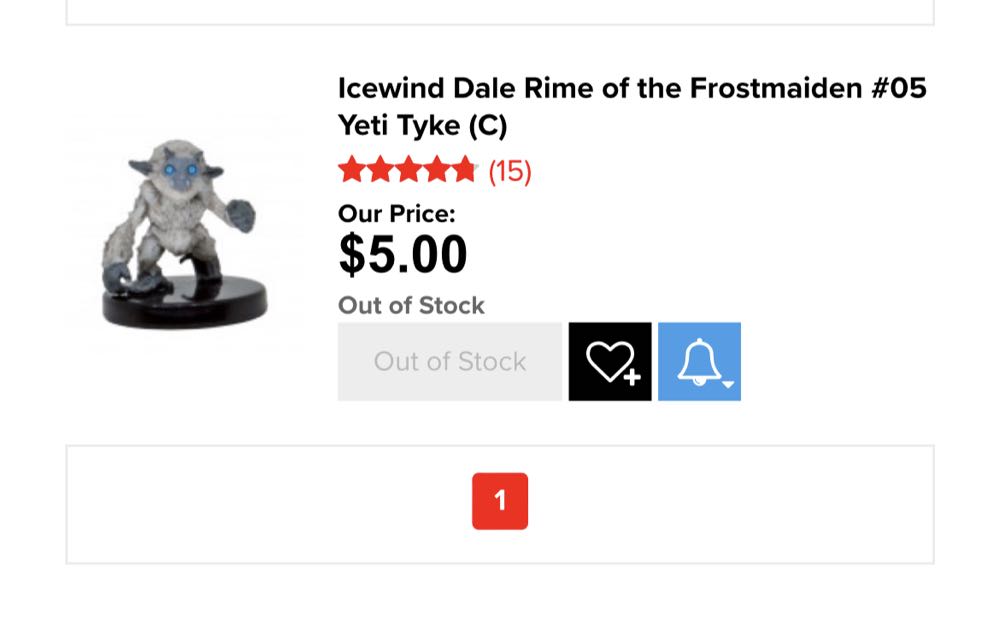Click the third red rating star
This screenshot has height=634, width=1000.
click(409, 170)
